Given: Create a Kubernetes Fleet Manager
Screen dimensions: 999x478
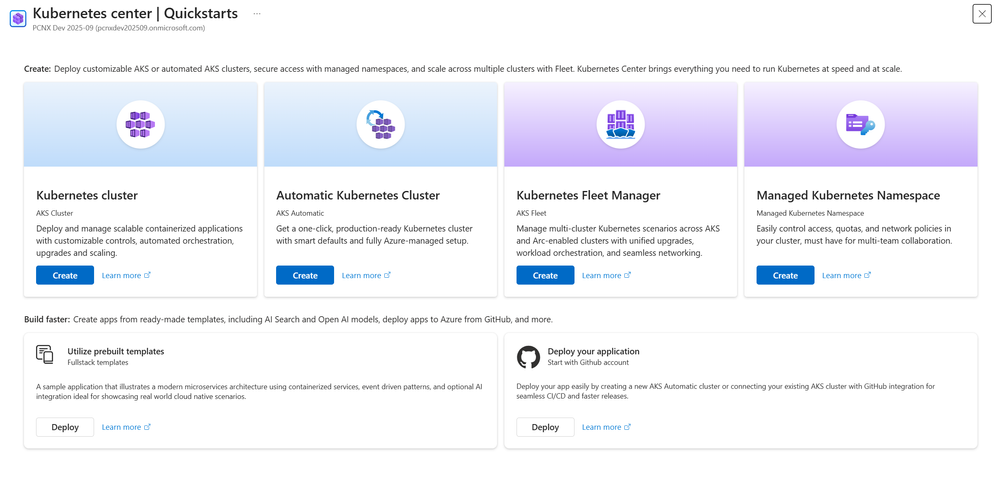Looking at the screenshot, I should 545,275.
